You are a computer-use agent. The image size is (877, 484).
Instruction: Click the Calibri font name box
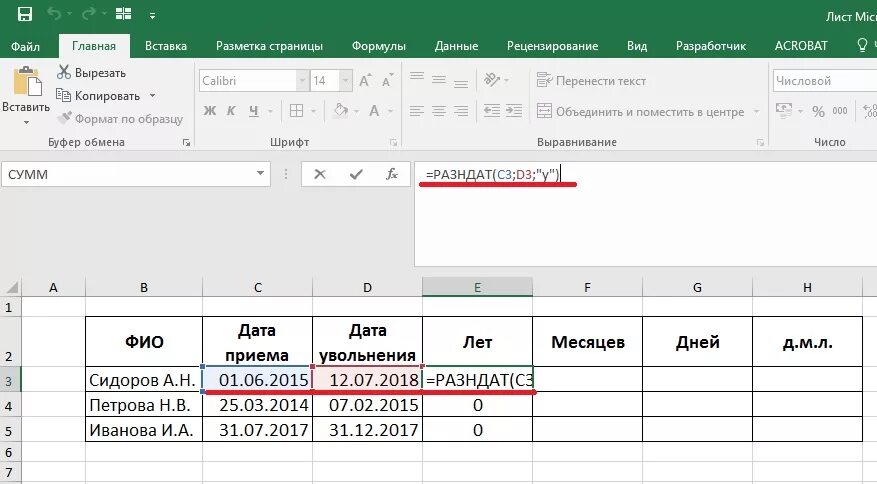(x=247, y=81)
